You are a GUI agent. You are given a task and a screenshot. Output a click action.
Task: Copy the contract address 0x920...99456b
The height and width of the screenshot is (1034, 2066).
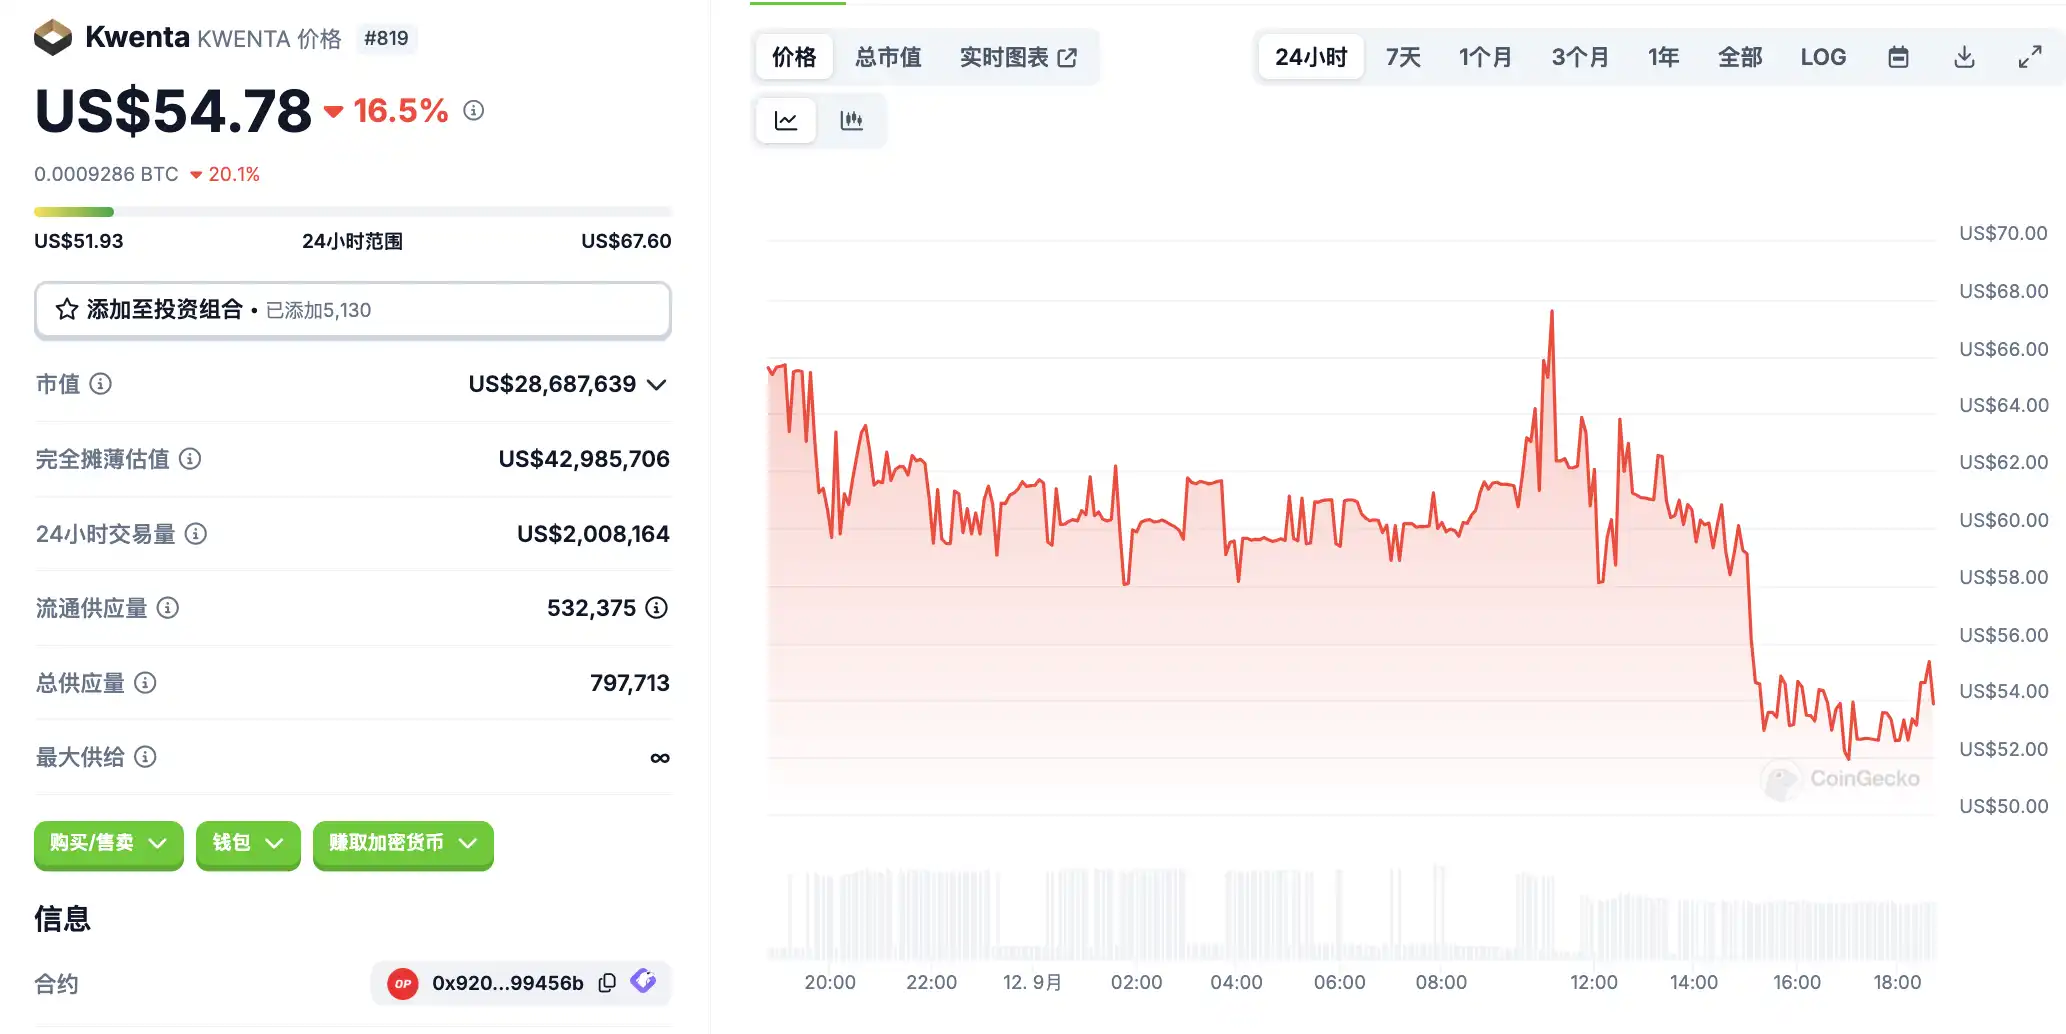[607, 983]
